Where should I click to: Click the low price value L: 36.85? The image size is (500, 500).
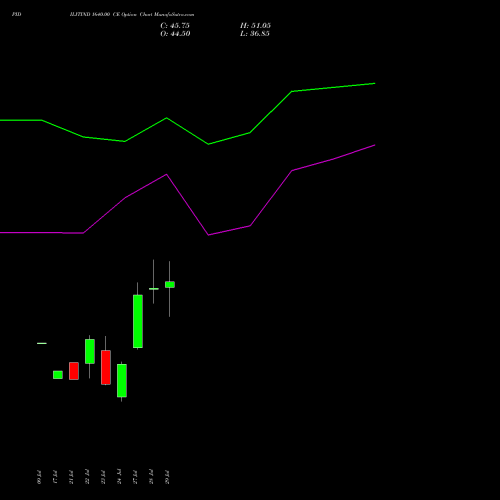point(255,34)
